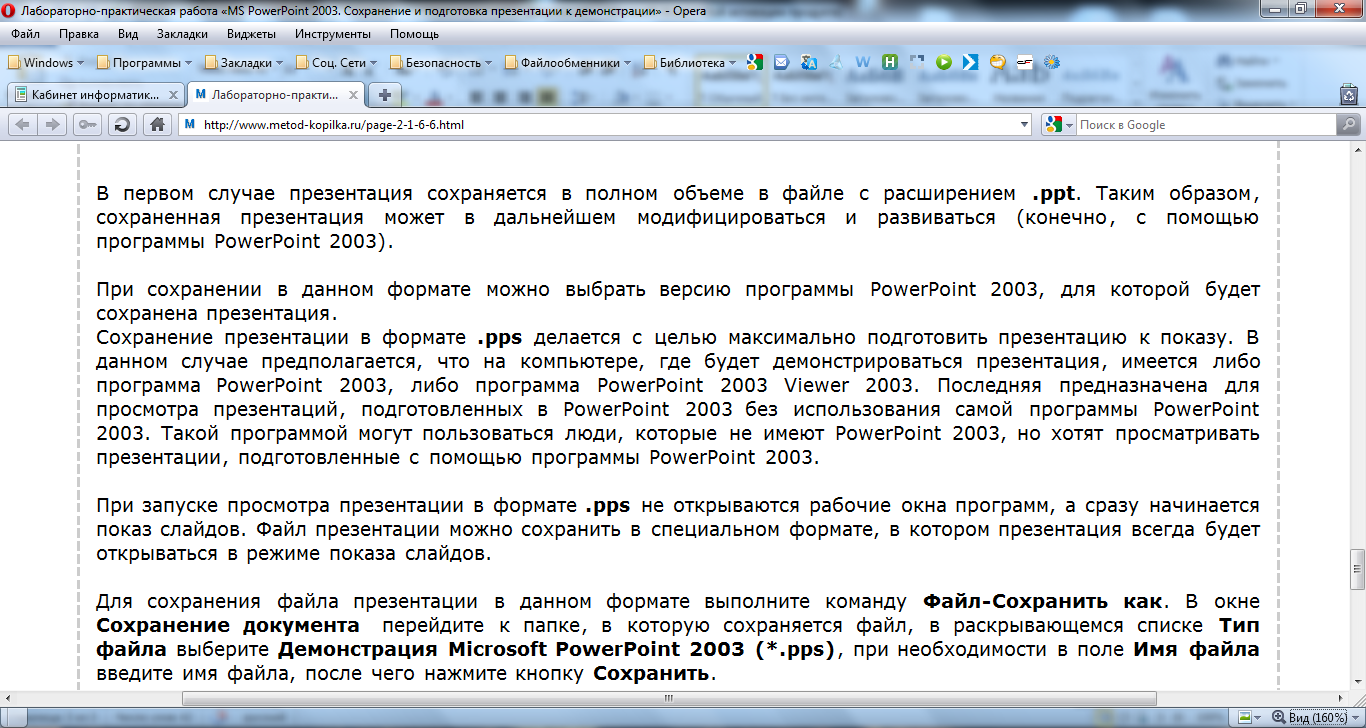Click the horizontal scrollbar right arrow
This screenshot has height=728, width=1366.
[x=1341, y=698]
